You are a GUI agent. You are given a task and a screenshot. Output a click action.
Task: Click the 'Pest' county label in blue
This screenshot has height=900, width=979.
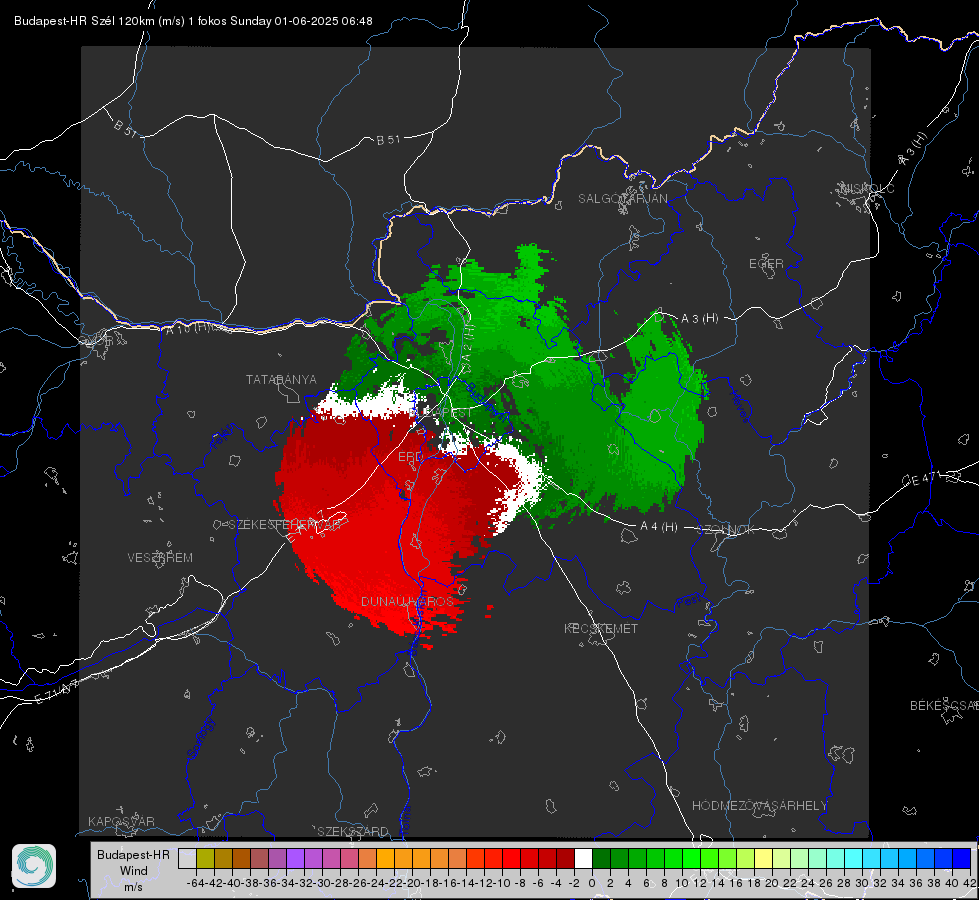coord(689,601)
